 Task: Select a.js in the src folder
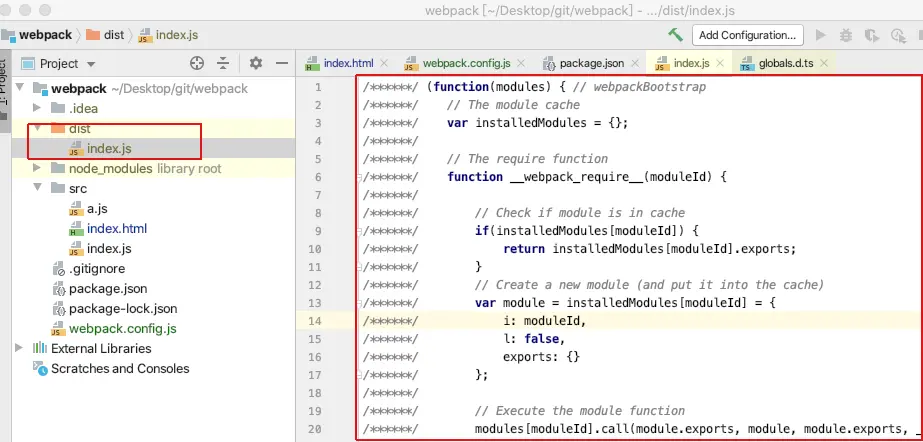coord(97,208)
